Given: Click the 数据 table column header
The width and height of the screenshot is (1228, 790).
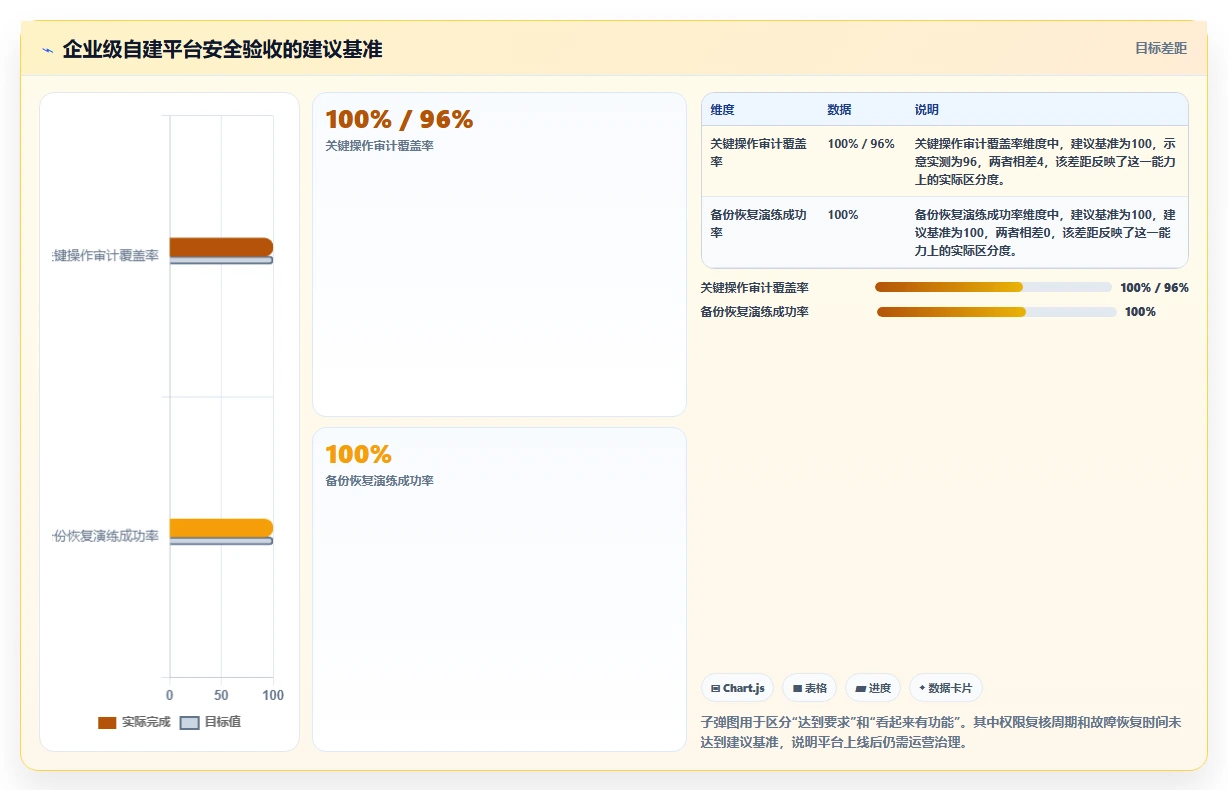Looking at the screenshot, I should 839,110.
